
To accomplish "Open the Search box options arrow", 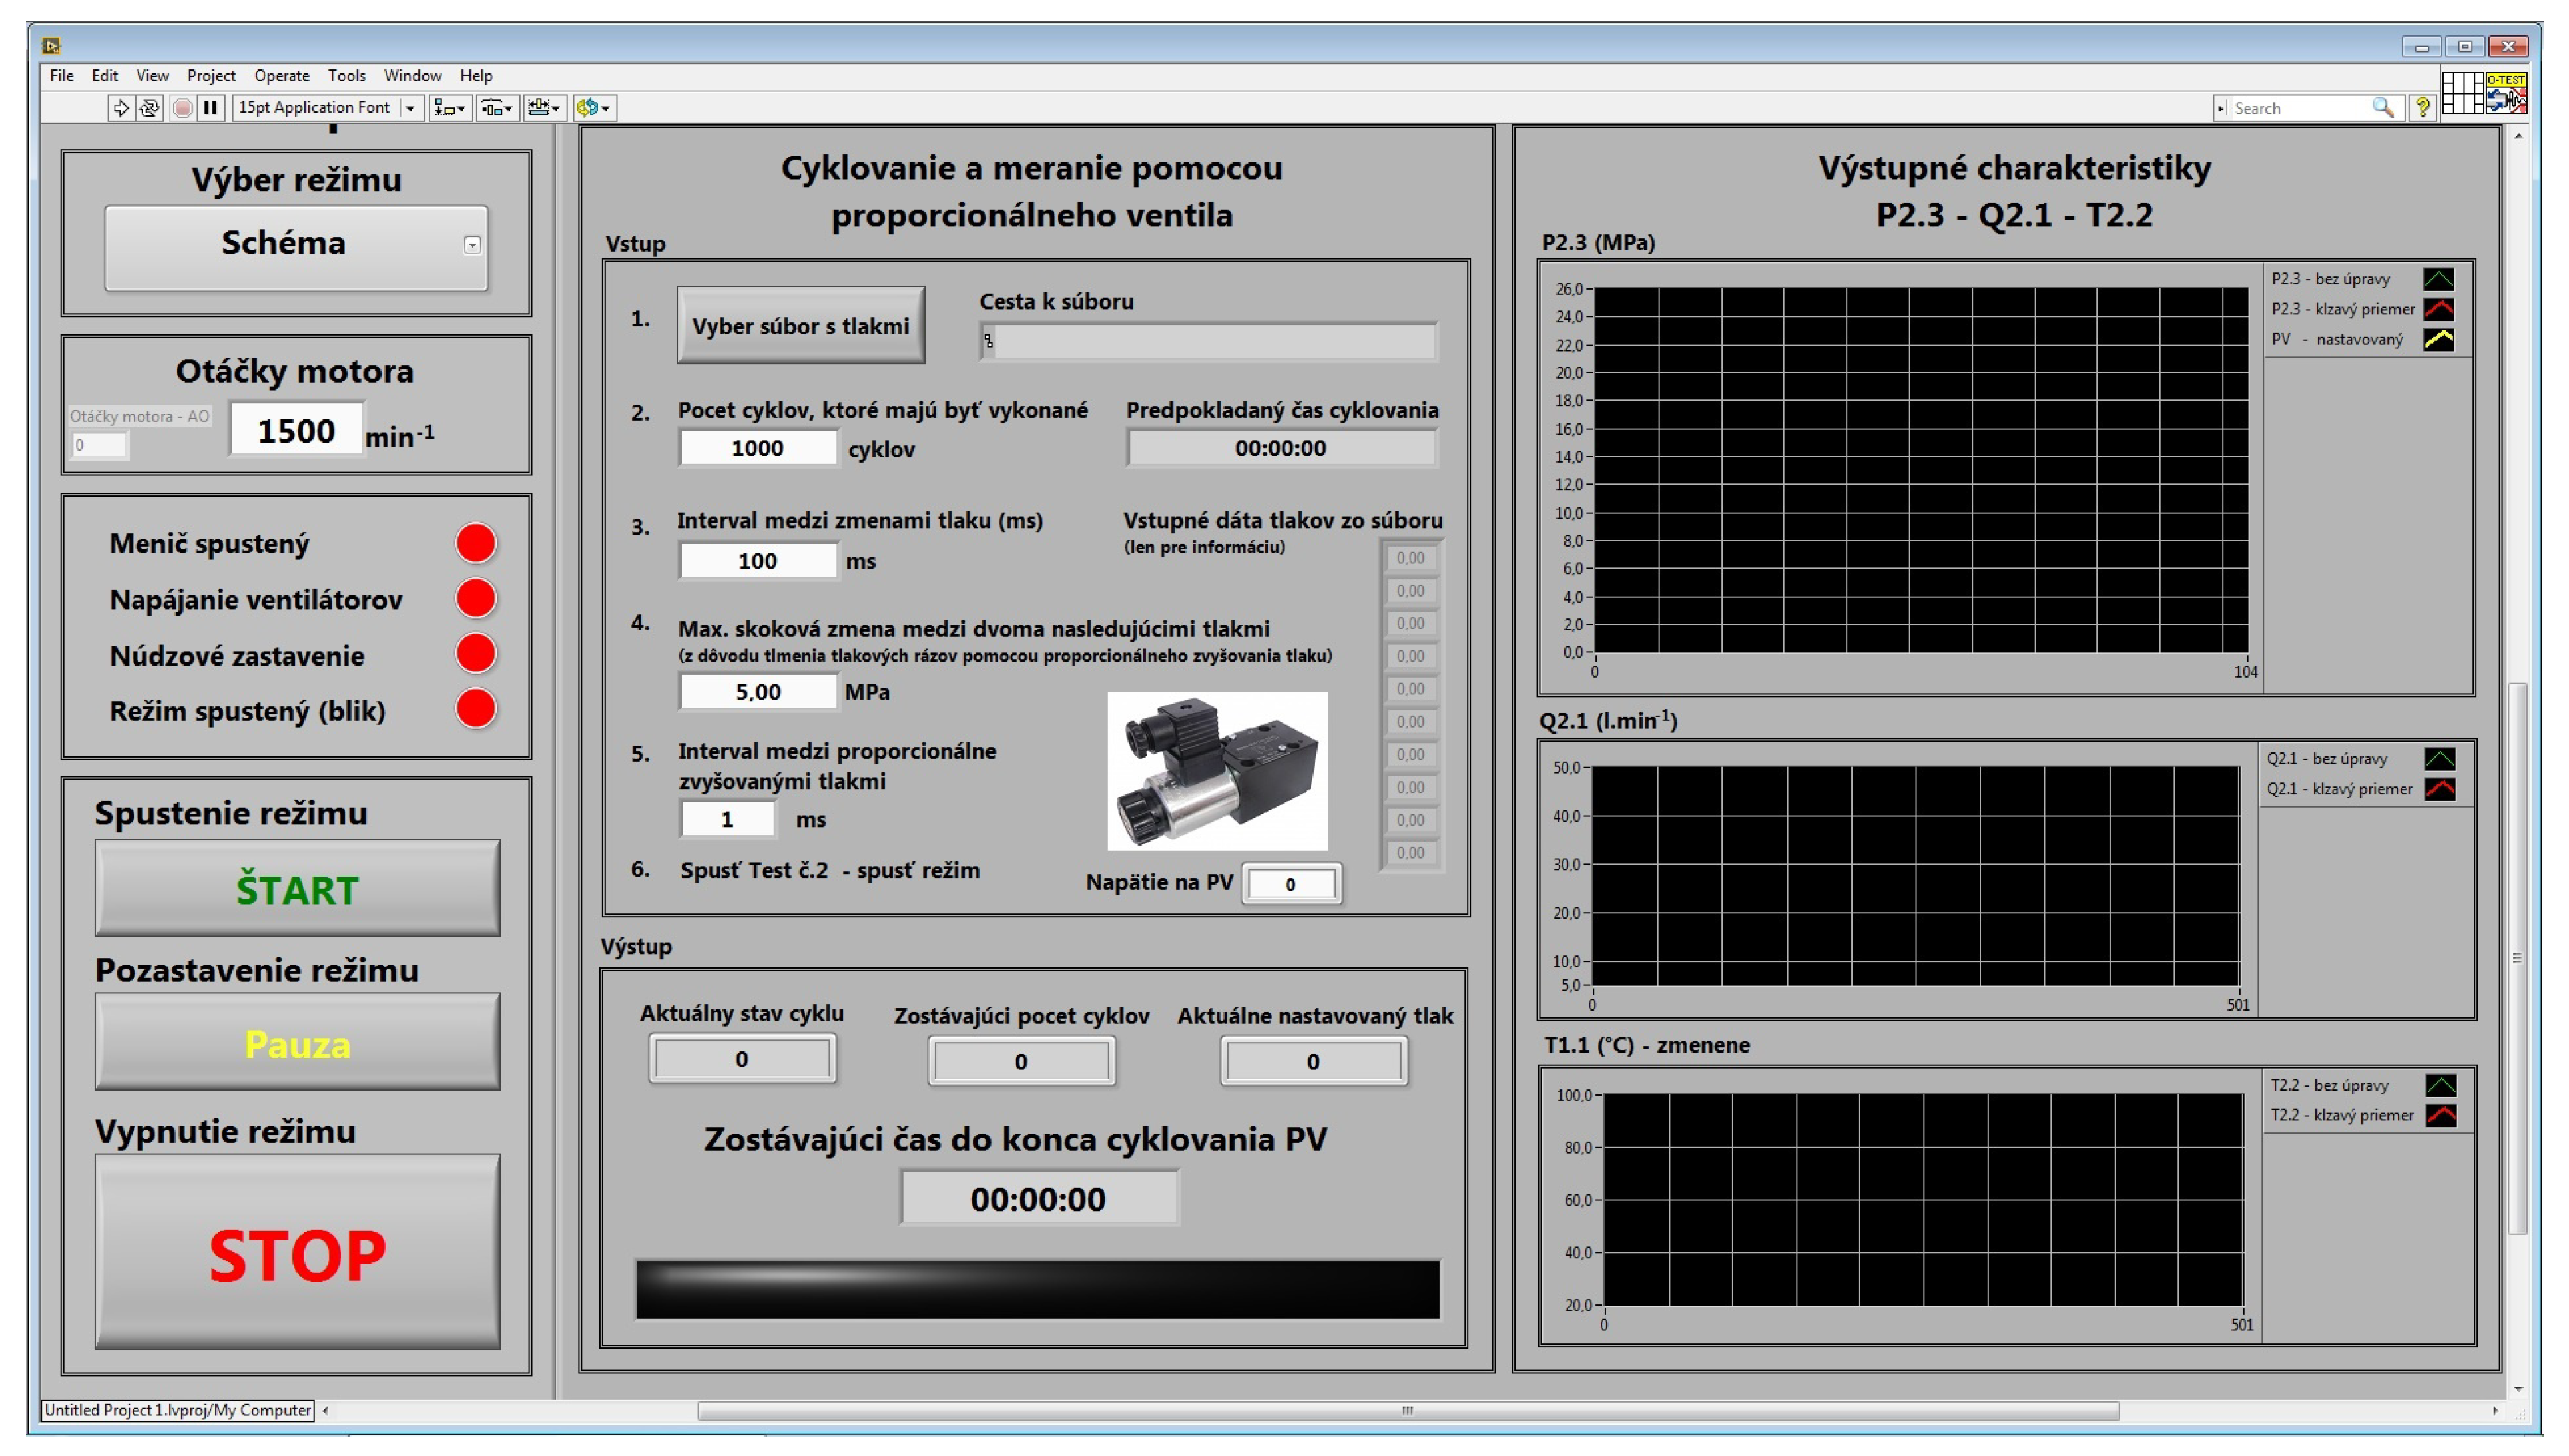I will pyautogui.click(x=2221, y=108).
